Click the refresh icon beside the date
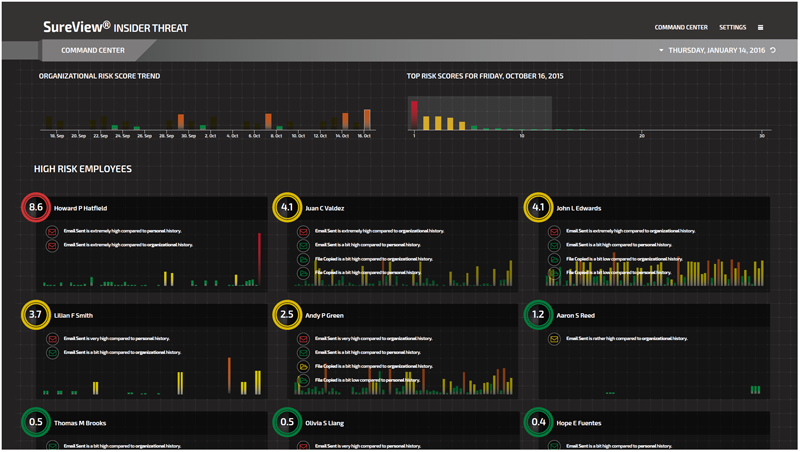 773,50
